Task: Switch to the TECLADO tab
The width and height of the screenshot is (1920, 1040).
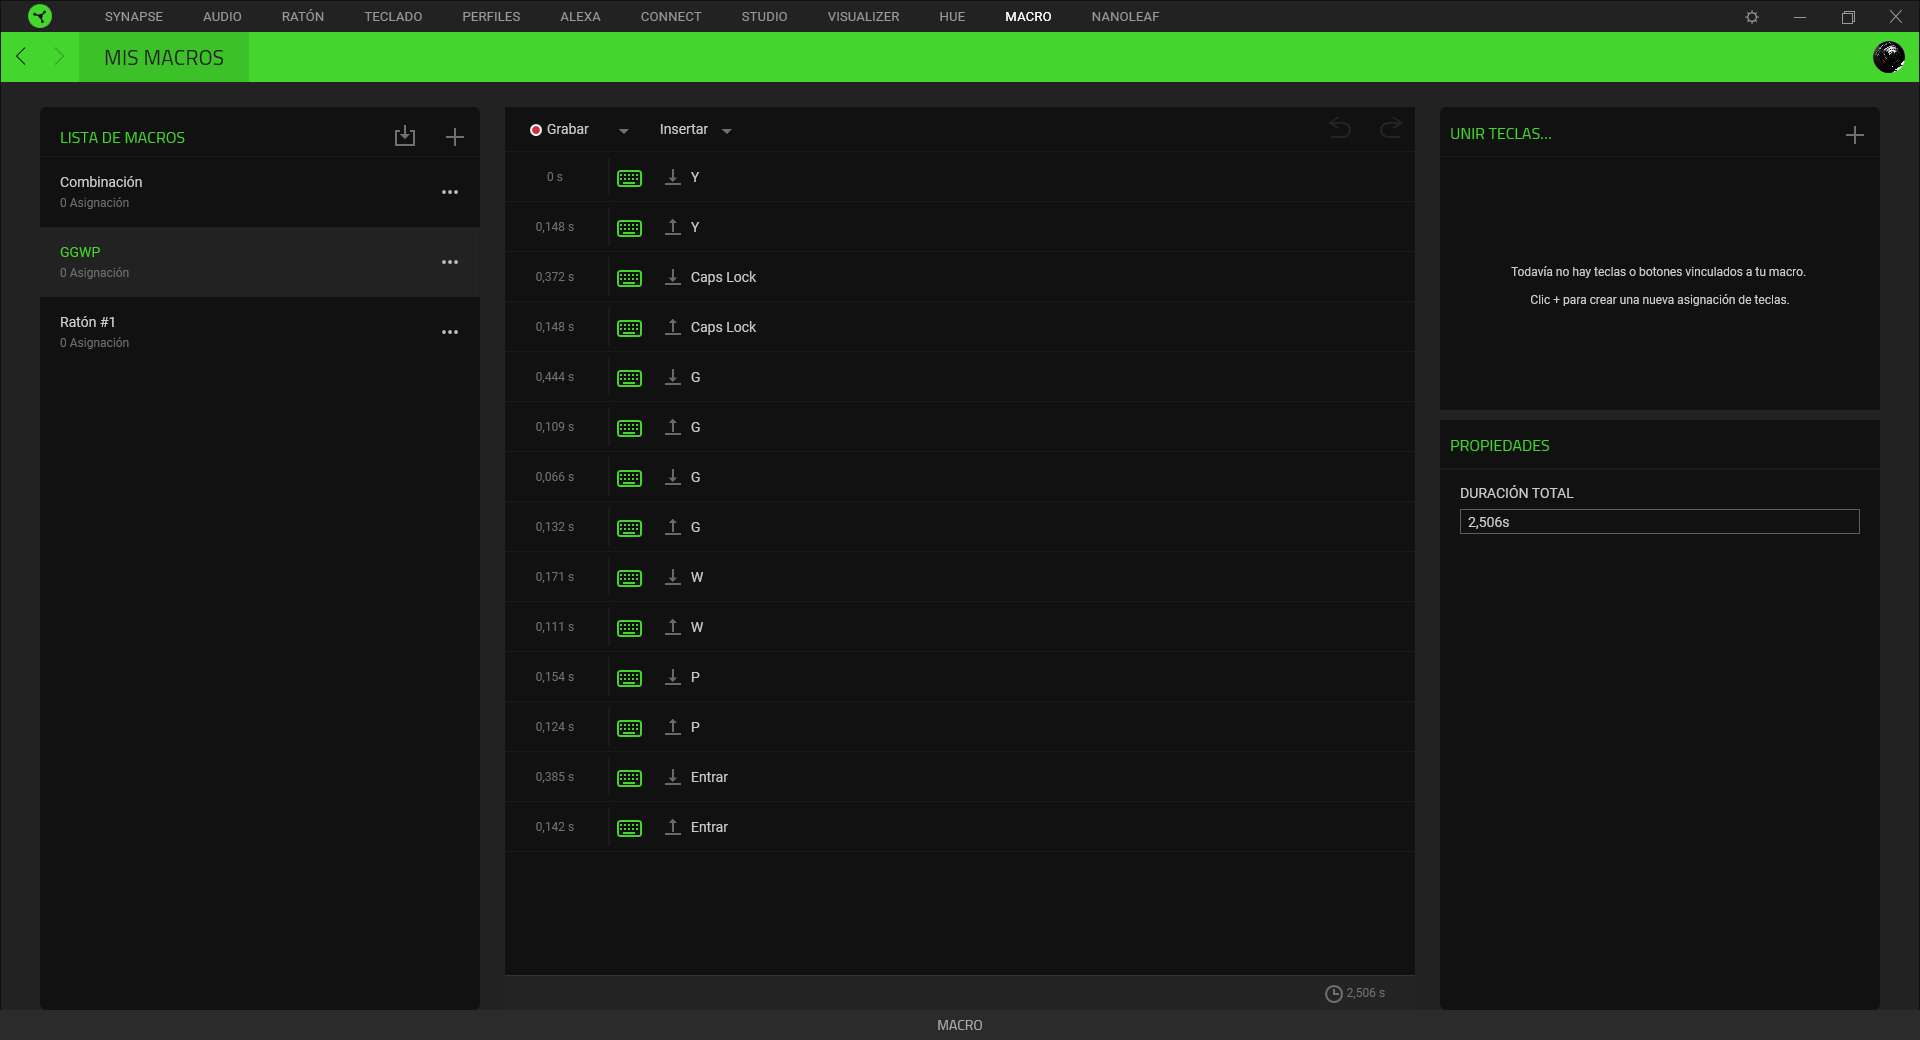Action: coord(393,17)
